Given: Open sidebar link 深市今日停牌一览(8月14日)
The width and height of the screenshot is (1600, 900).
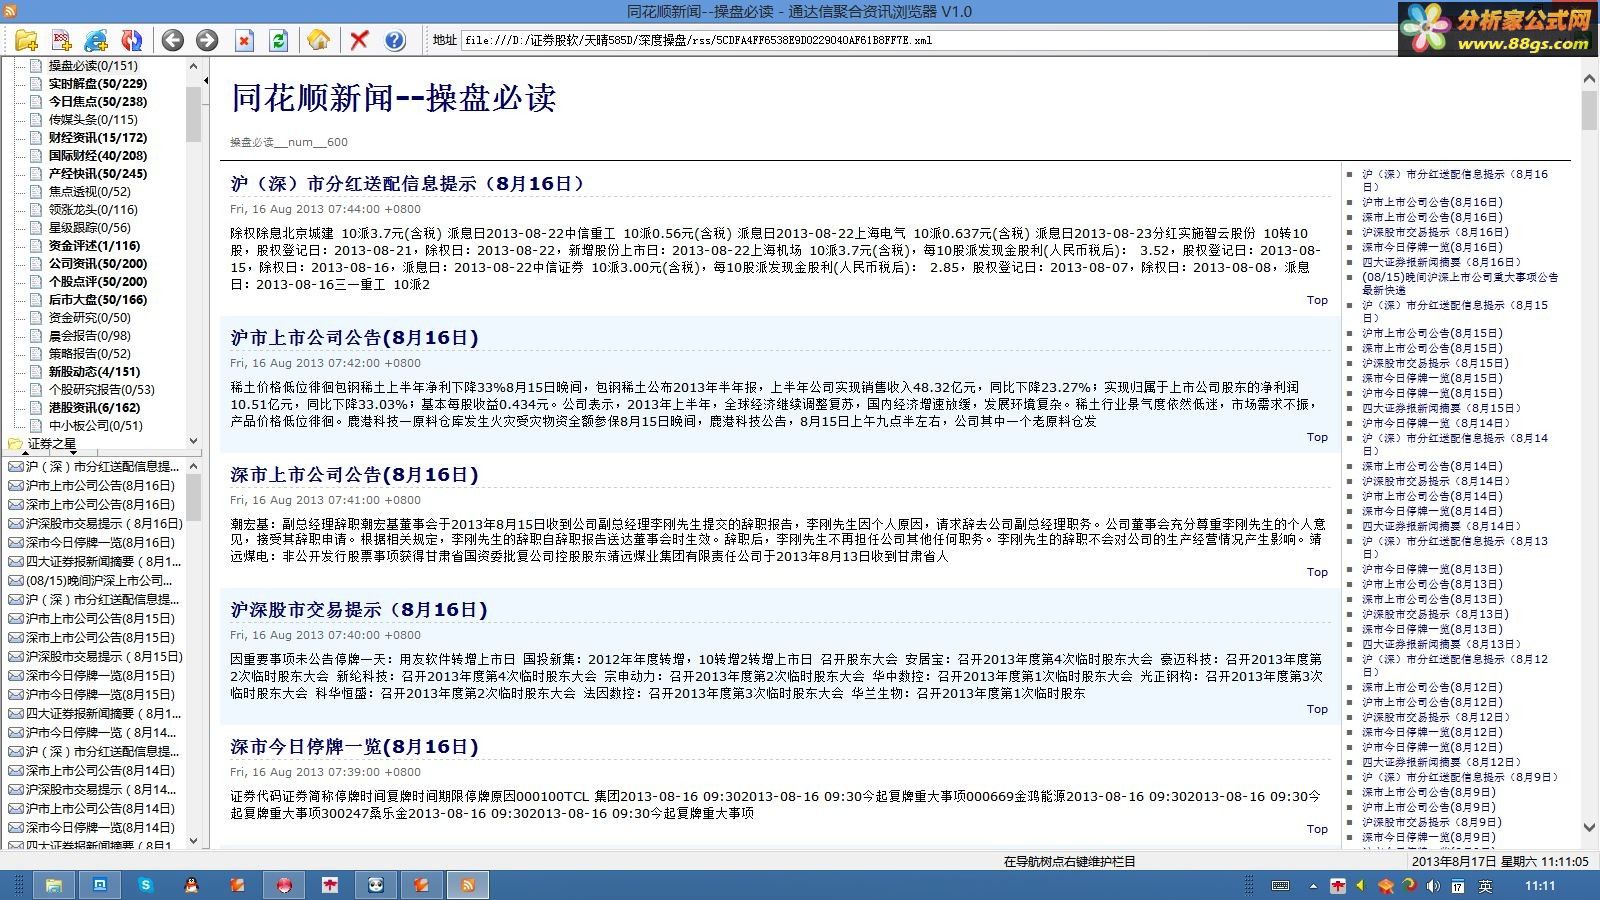Looking at the screenshot, I should pos(1432,511).
